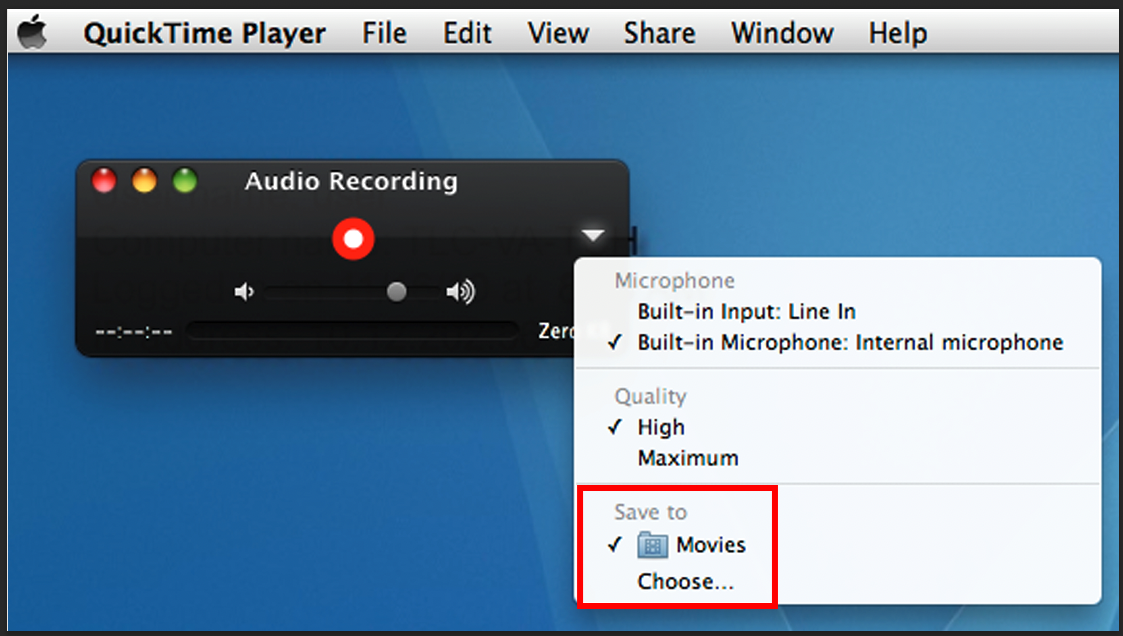Click the red close window button
Viewport: 1123px width, 636px height.
(x=104, y=181)
